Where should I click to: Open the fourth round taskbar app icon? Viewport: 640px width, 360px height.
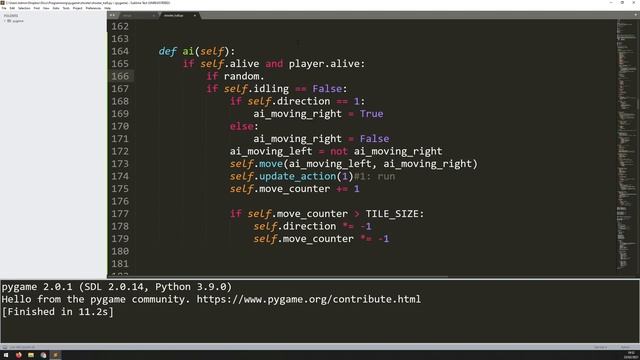[43, 355]
